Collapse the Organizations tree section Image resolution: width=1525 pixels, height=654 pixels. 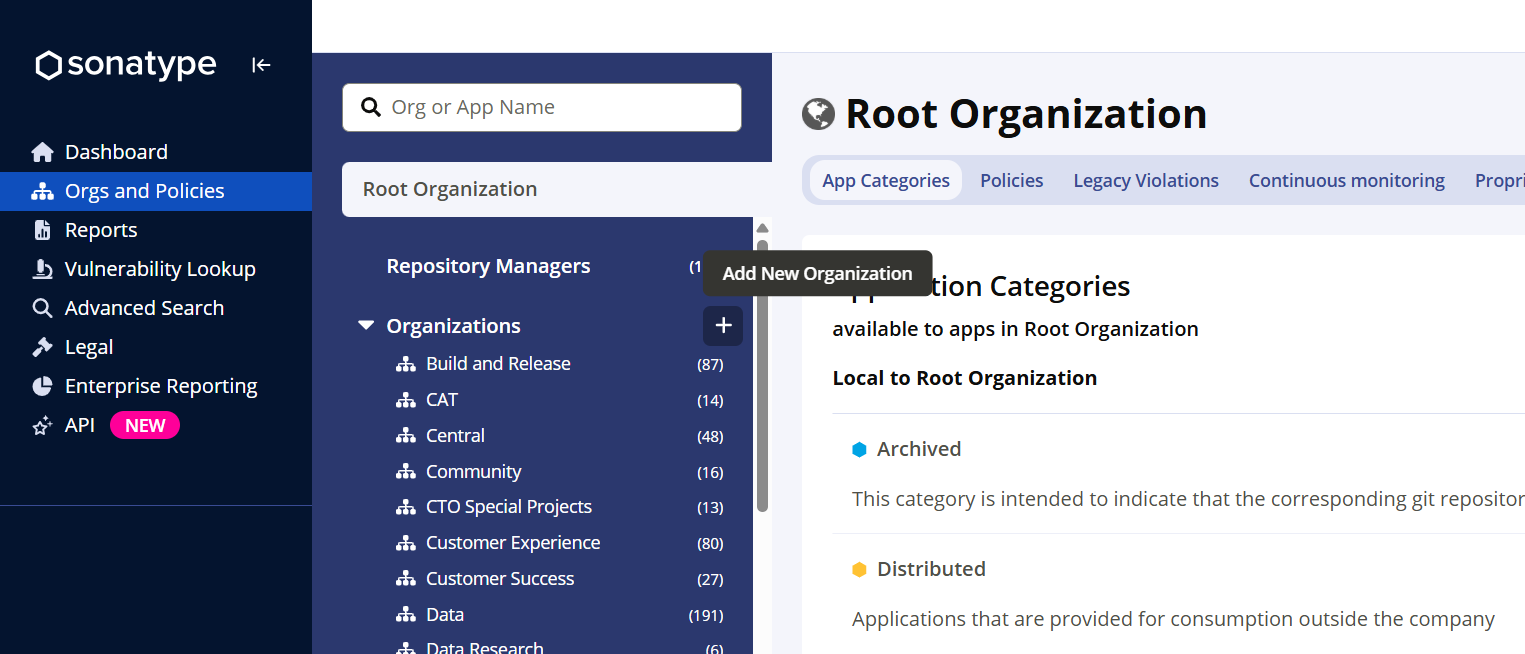366,326
